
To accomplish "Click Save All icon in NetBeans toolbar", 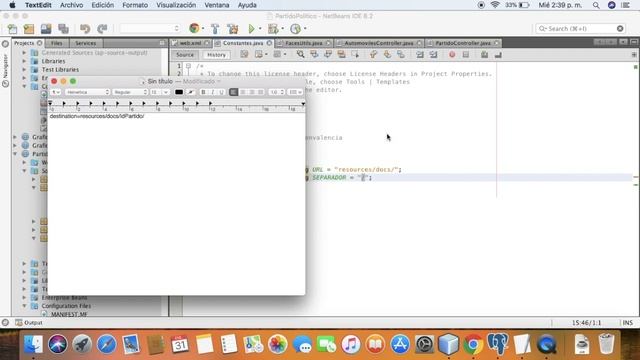I will (x=63, y=29).
